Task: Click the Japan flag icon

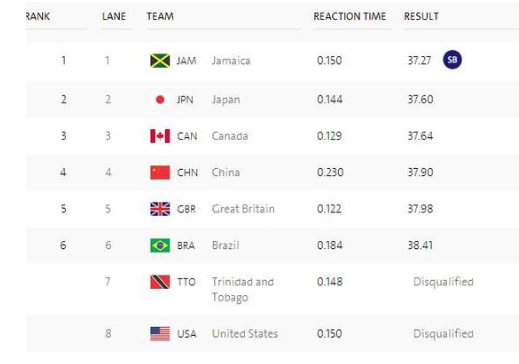Action: 160,100
